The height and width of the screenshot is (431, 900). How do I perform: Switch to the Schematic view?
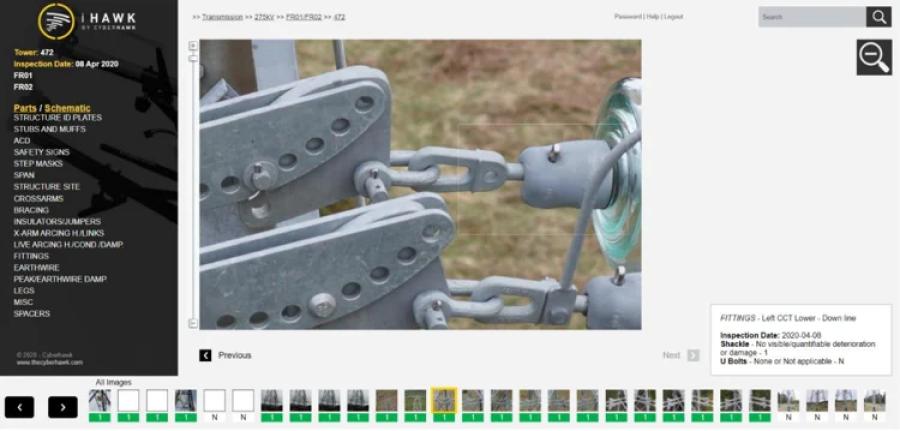pyautogui.click(x=67, y=108)
